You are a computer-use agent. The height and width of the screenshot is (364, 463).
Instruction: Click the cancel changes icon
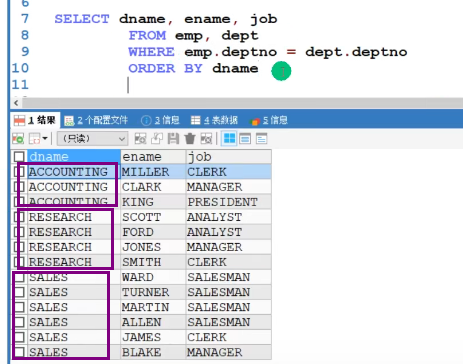coord(206,138)
